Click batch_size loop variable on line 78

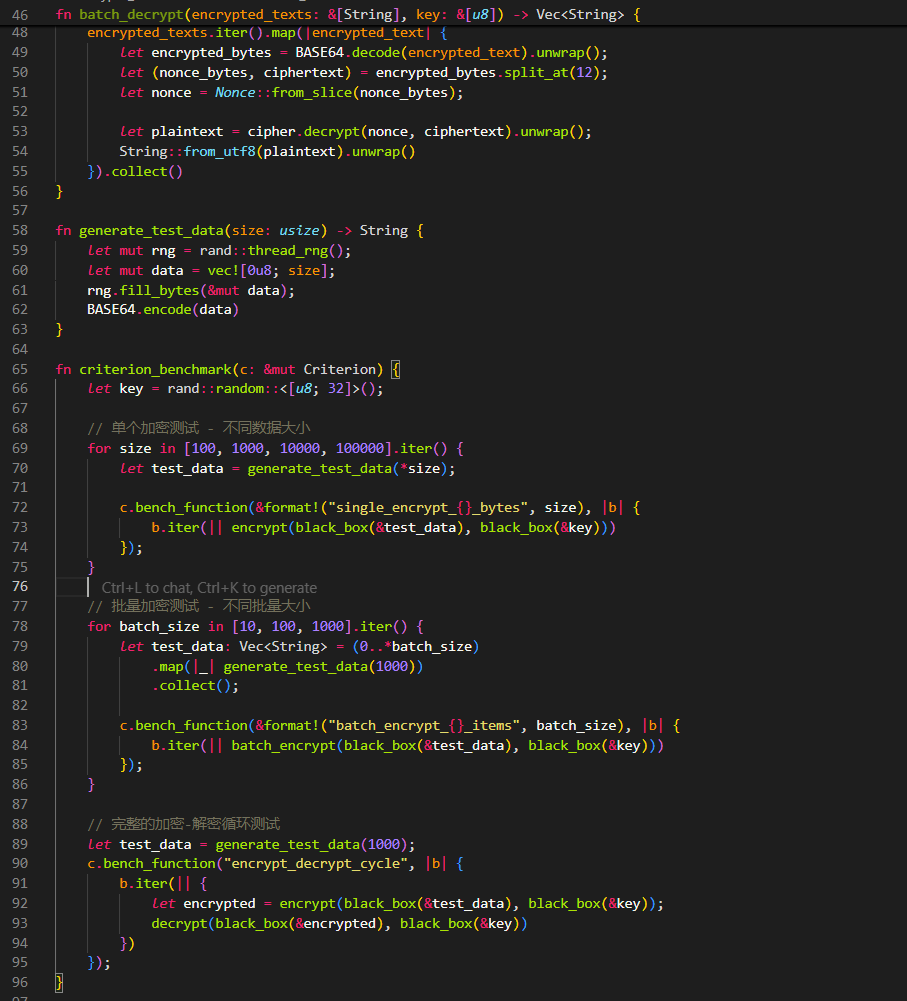coord(159,626)
